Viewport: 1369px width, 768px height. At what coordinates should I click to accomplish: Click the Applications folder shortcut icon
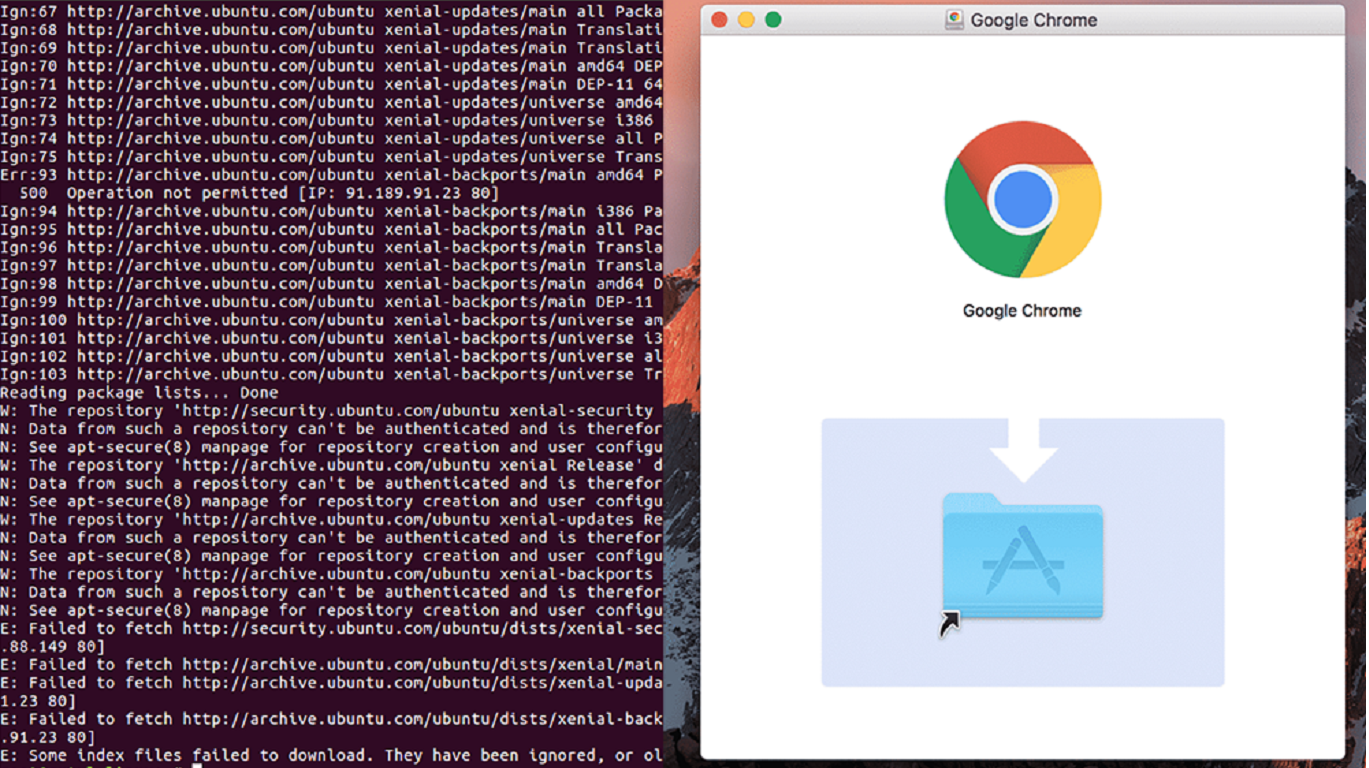(x=1022, y=556)
